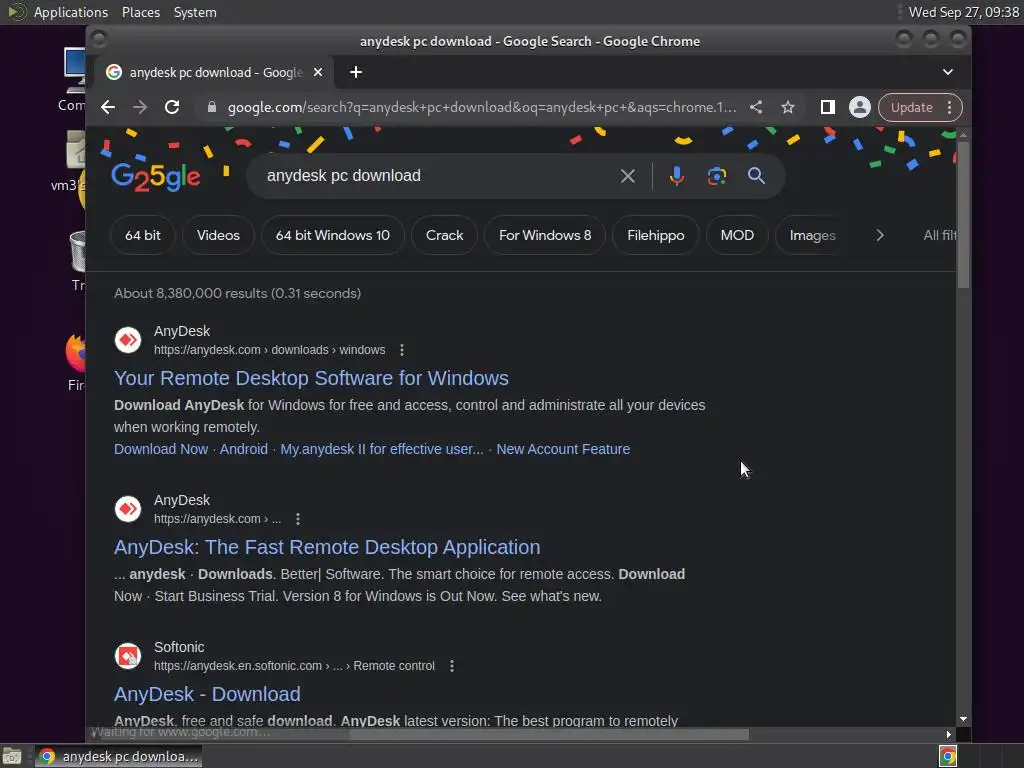
Task: Open the Applications menu
Action: [x=71, y=12]
